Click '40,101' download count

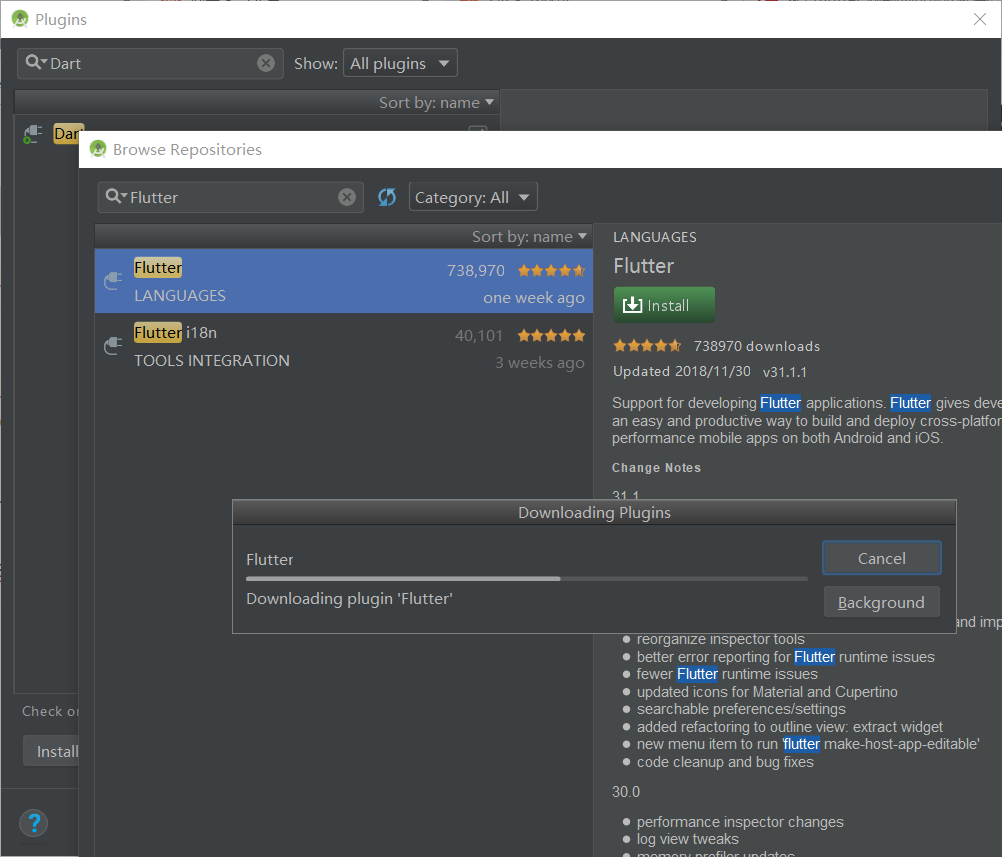(x=479, y=336)
